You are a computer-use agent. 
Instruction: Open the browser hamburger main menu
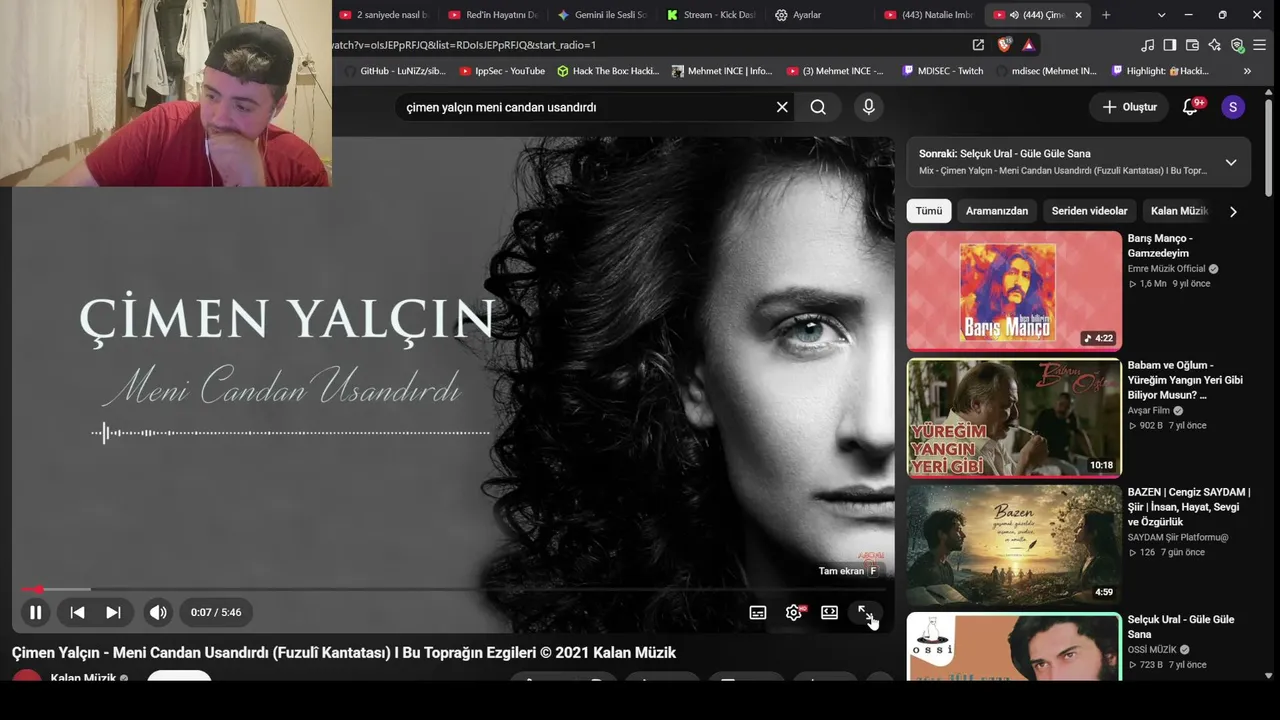[x=1259, y=45]
